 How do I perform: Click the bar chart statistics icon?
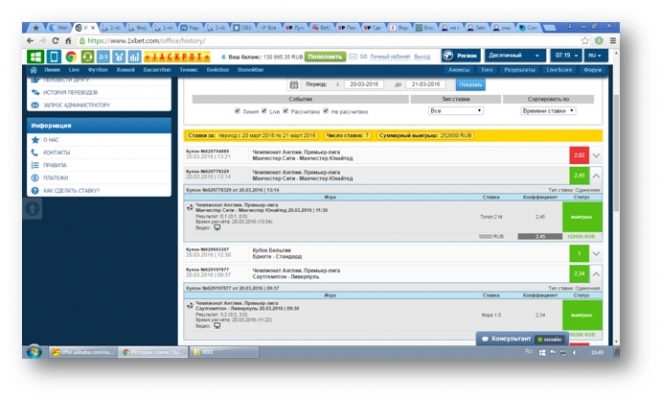134,56
